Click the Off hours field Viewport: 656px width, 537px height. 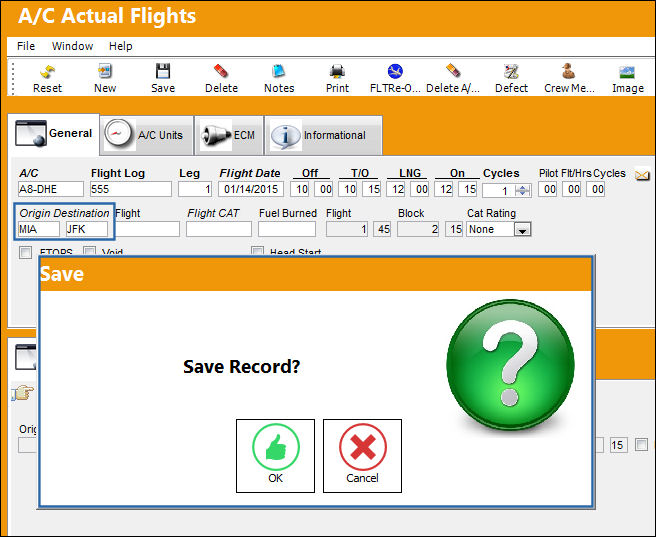[300, 189]
